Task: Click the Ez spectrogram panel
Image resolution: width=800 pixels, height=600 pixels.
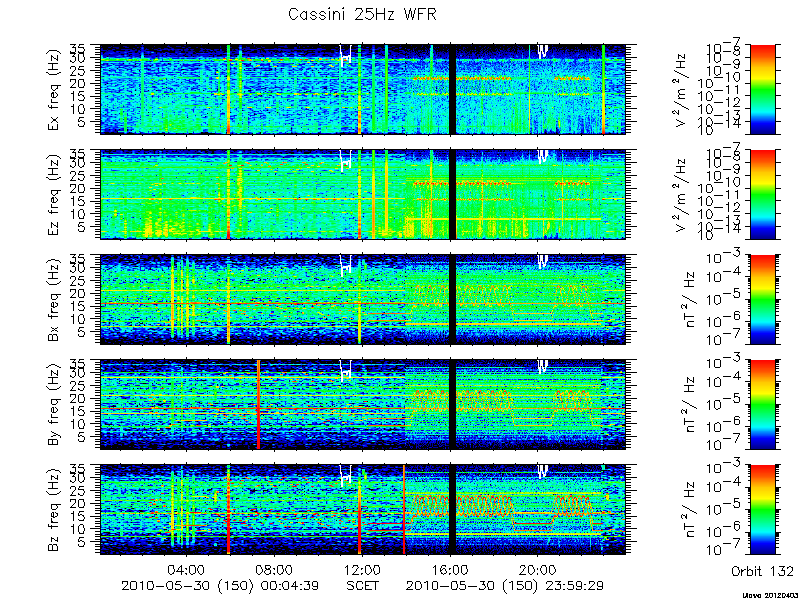Action: tap(363, 195)
